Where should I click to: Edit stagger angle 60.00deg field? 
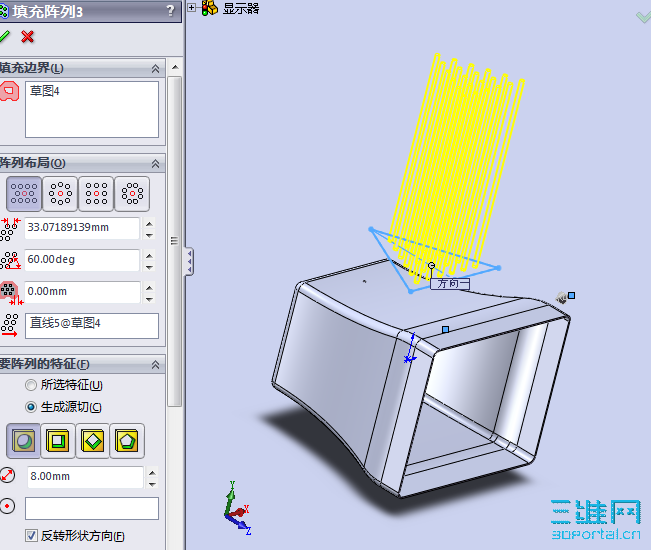click(x=82, y=260)
